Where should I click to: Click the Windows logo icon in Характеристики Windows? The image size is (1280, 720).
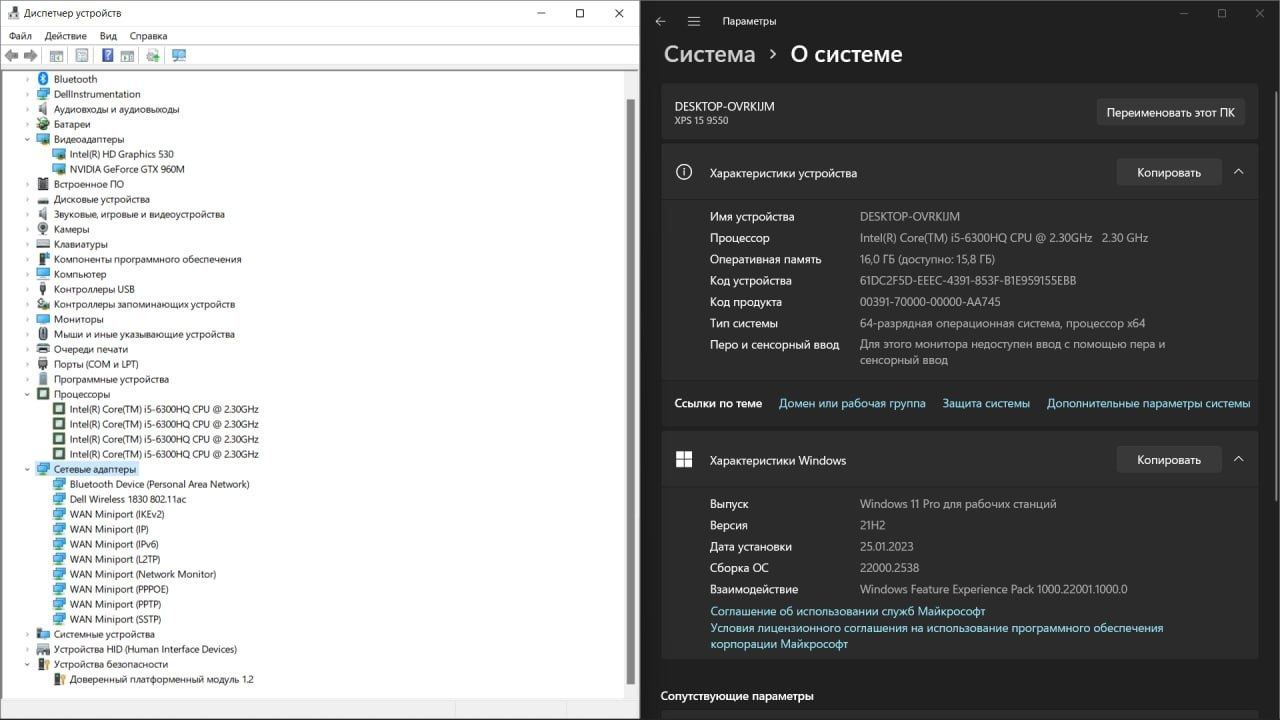coord(684,460)
